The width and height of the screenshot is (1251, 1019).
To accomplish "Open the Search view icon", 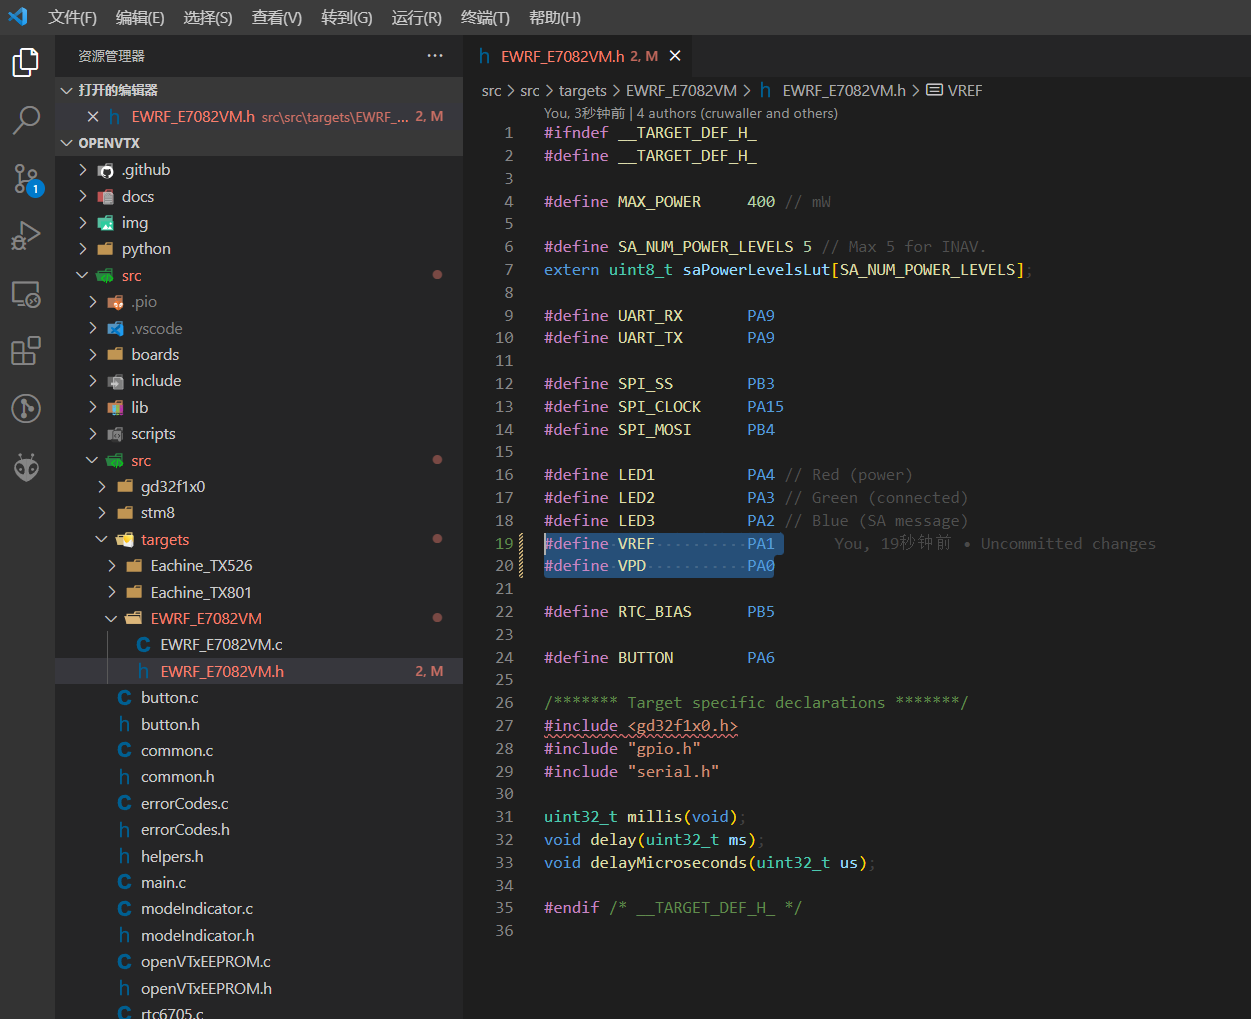I will tap(26, 120).
